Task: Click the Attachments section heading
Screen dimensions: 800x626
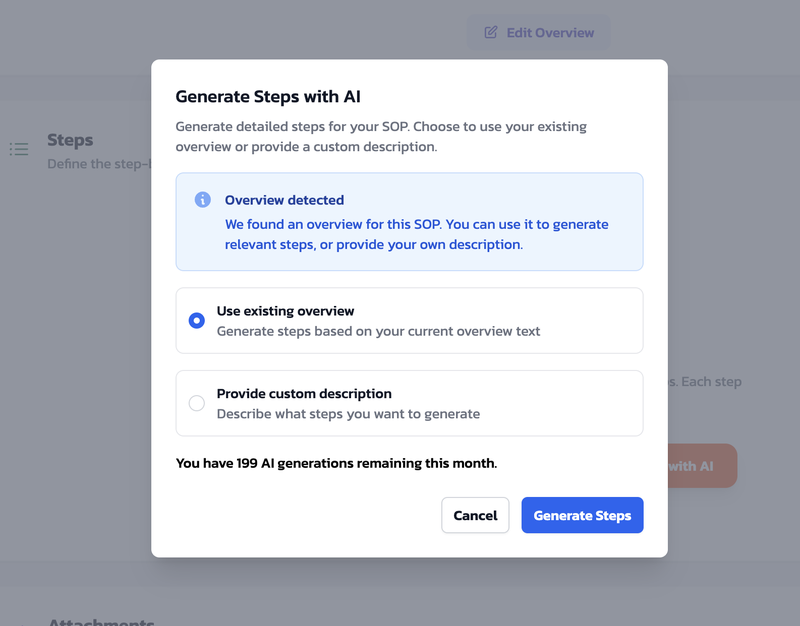Action: point(101,621)
